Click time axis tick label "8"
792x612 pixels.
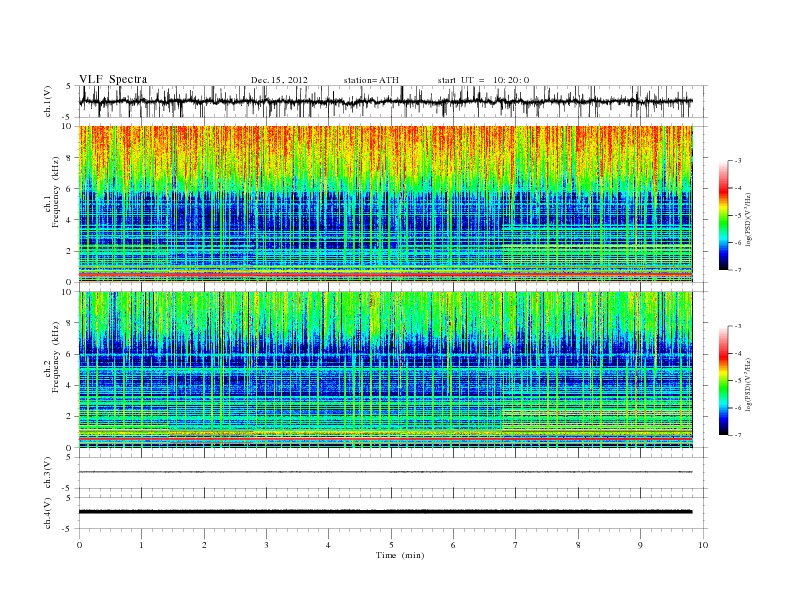[578, 545]
